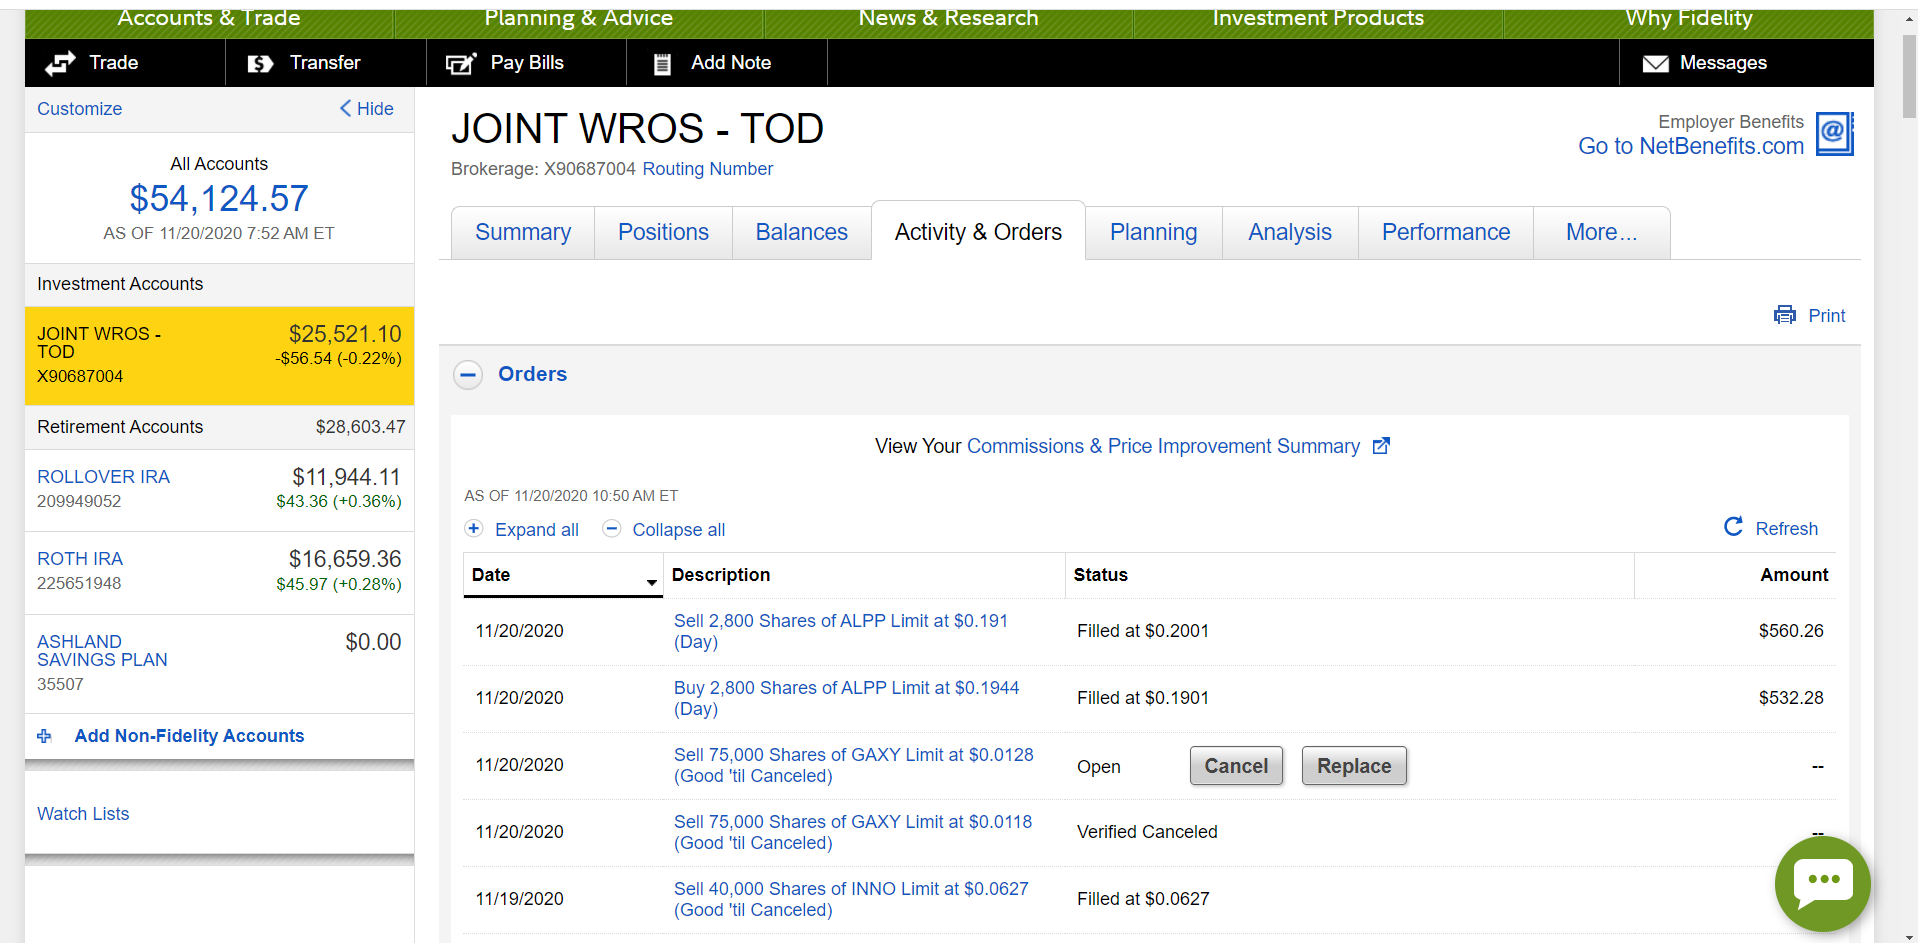Click the Pay Bills icon
The image size is (1918, 943).
pyautogui.click(x=460, y=63)
